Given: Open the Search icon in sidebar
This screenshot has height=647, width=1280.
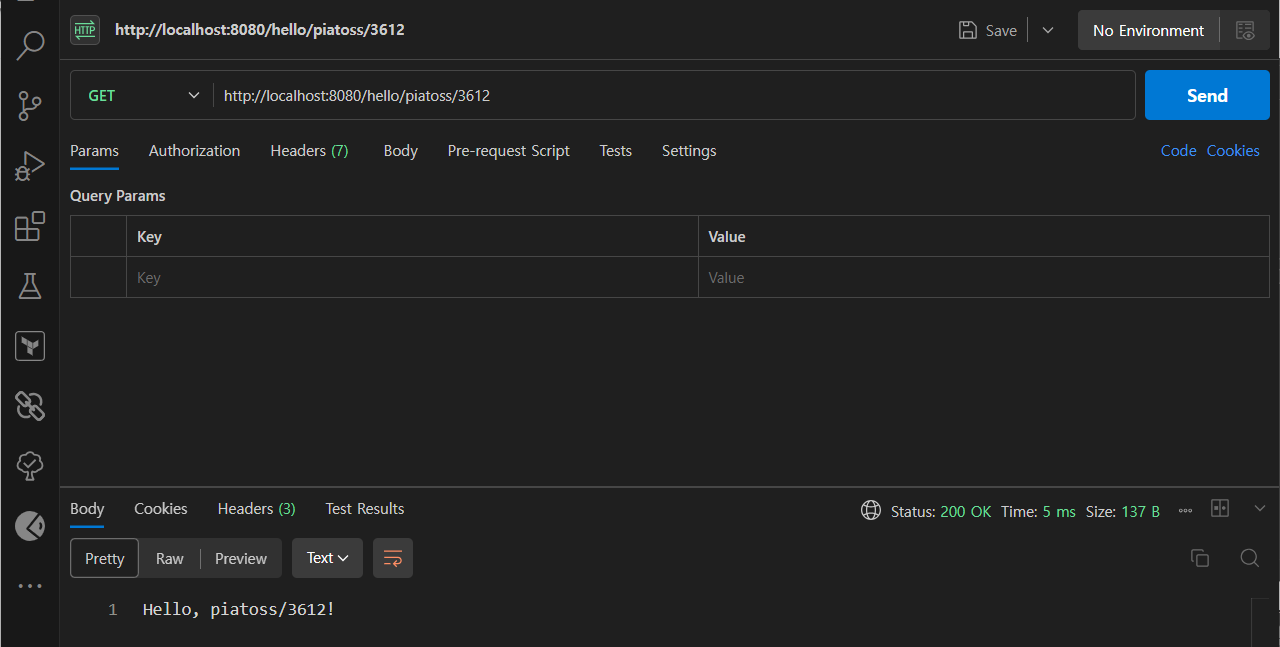Looking at the screenshot, I should pyautogui.click(x=30, y=45).
